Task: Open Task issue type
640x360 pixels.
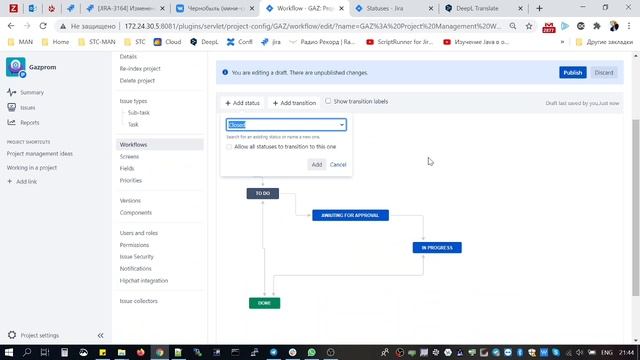Action: (x=133, y=124)
